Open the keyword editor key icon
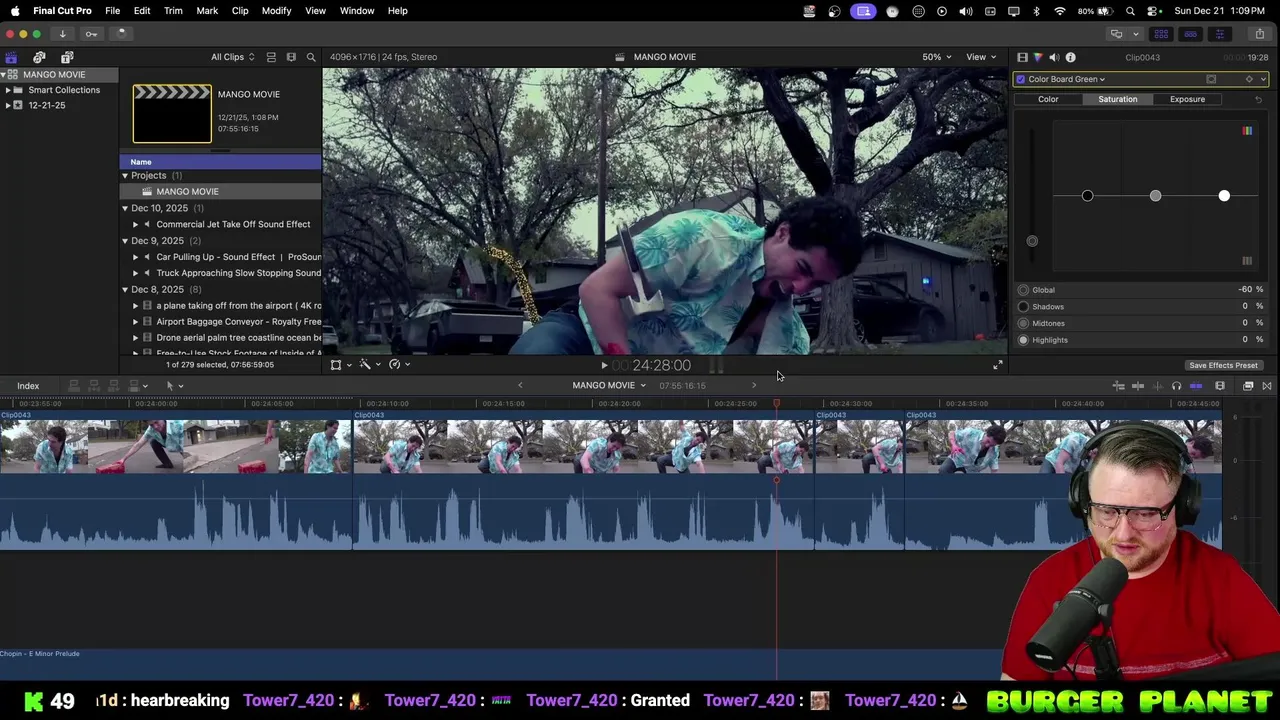1280x720 pixels. coord(91,34)
